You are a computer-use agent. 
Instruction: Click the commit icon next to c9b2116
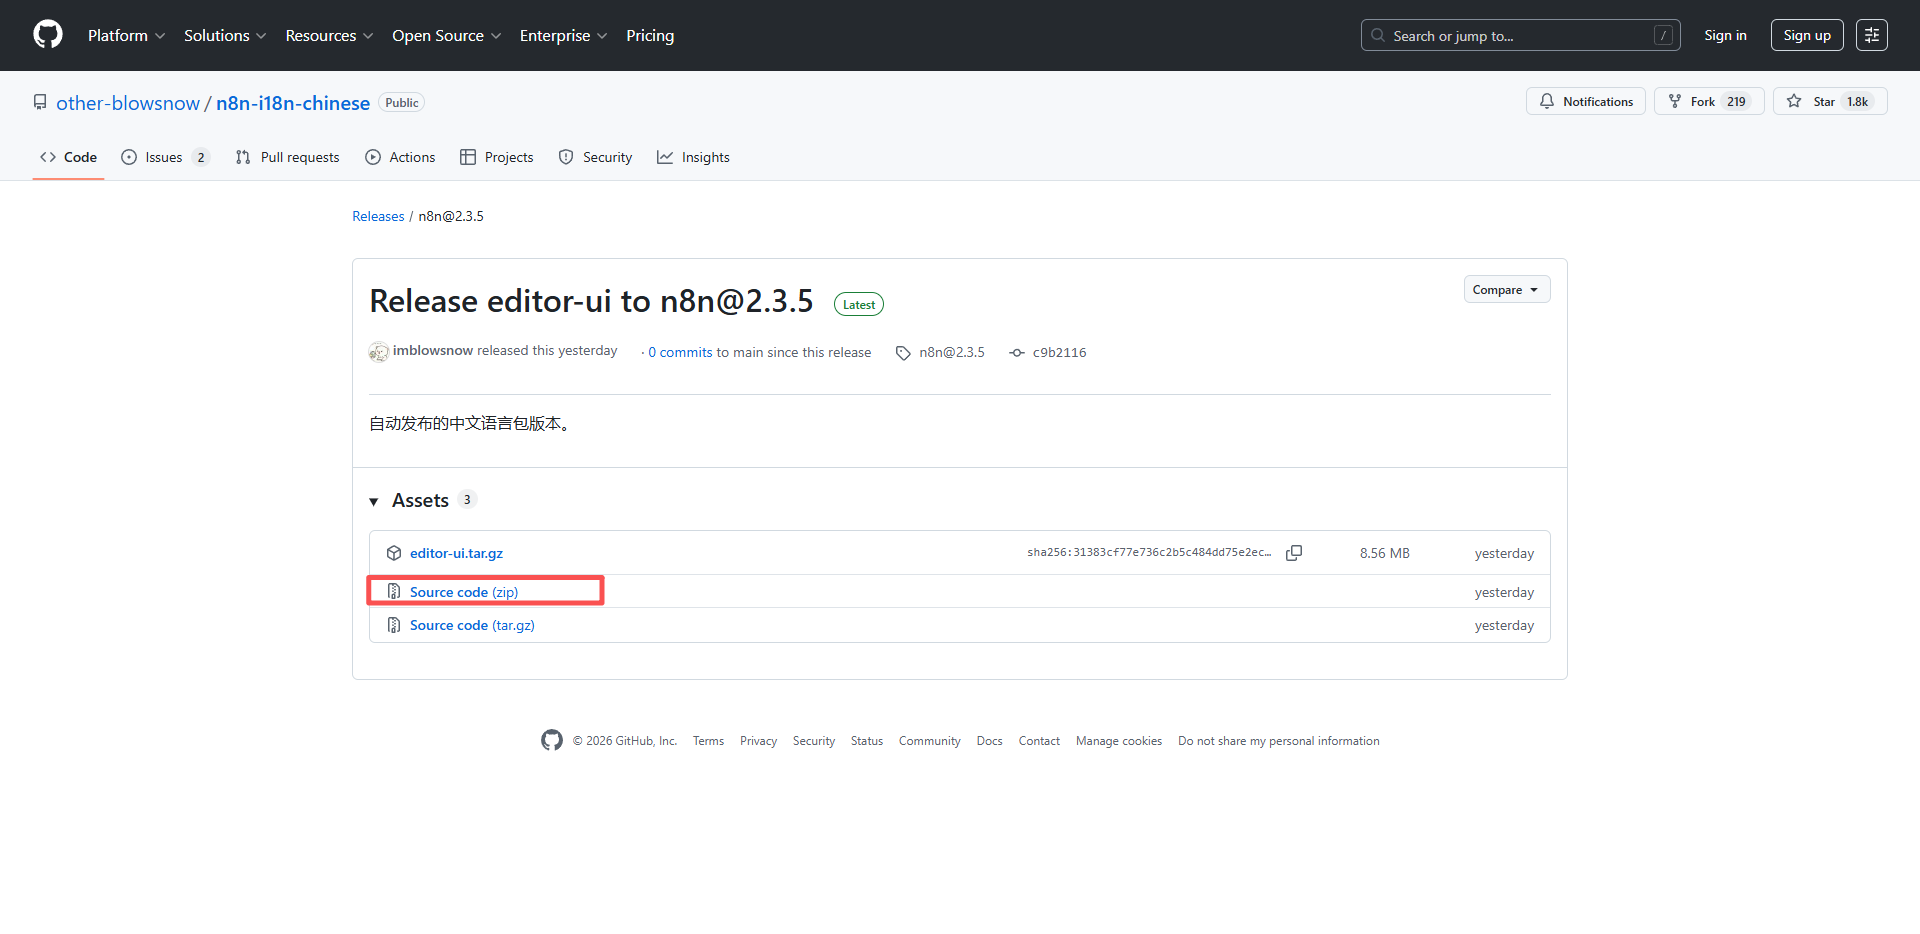point(1017,353)
